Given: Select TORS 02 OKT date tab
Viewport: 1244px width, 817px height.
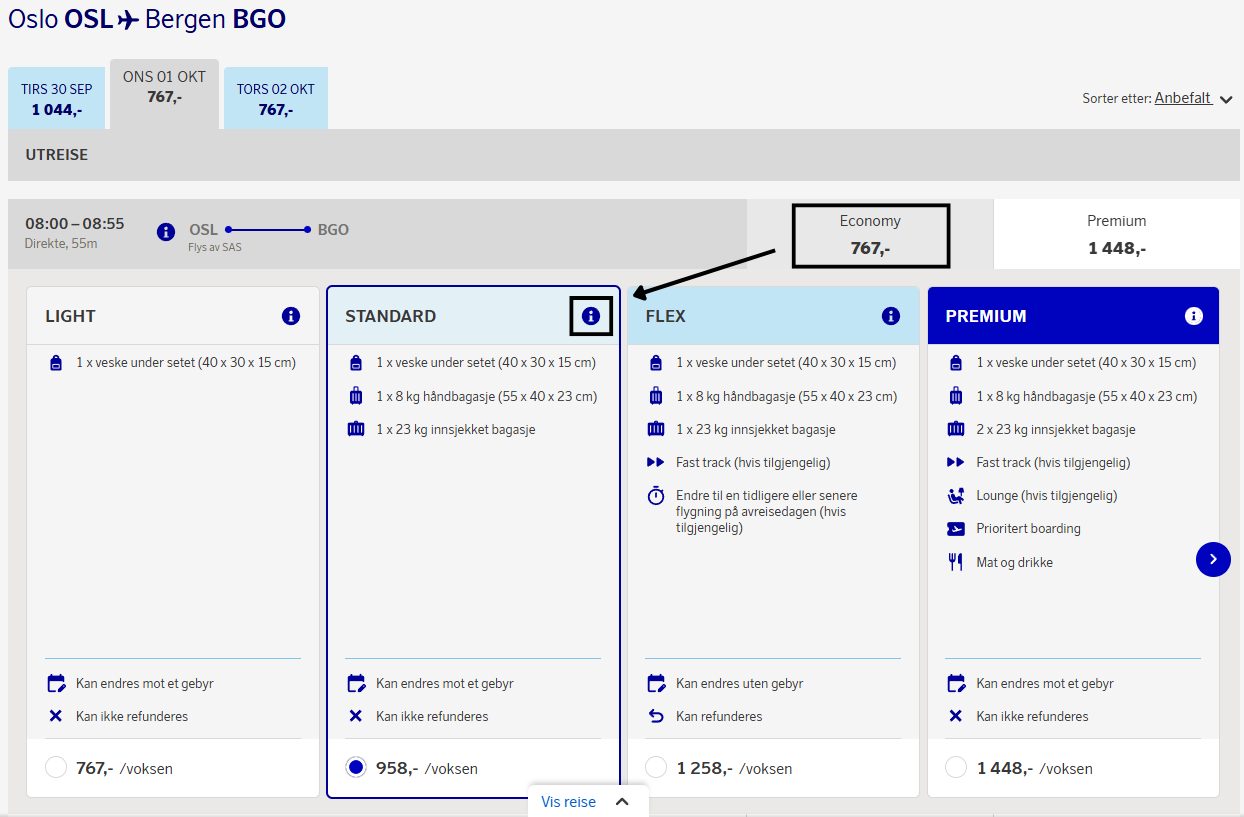Looking at the screenshot, I should click(275, 99).
